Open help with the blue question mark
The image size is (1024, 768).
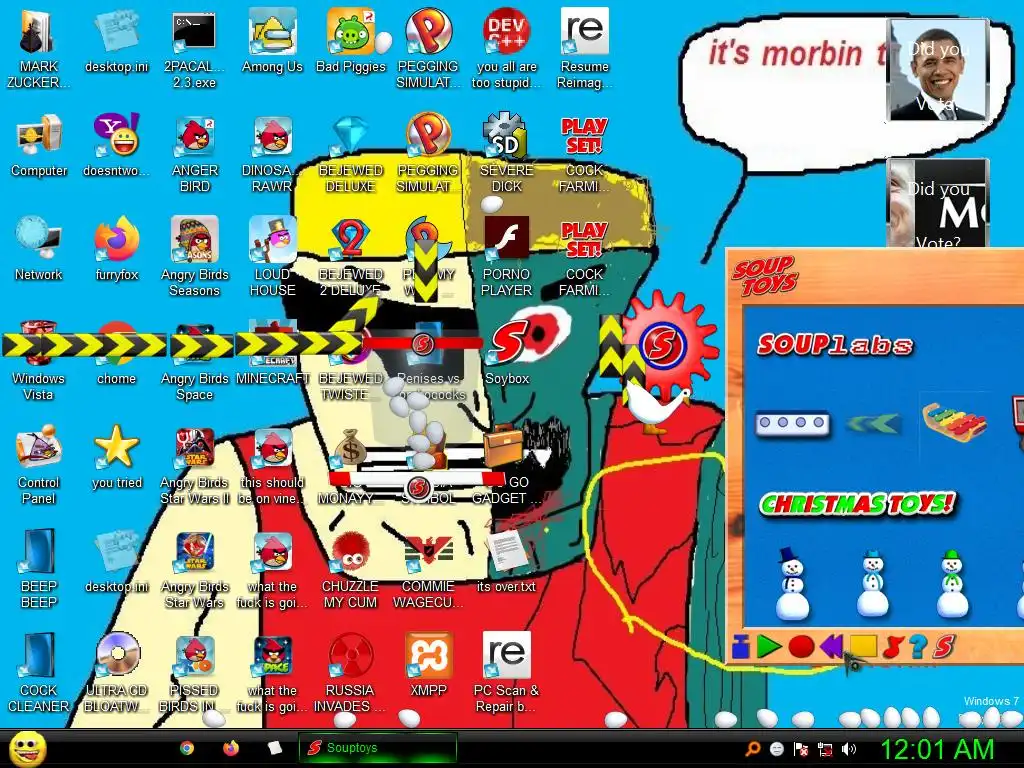[917, 647]
